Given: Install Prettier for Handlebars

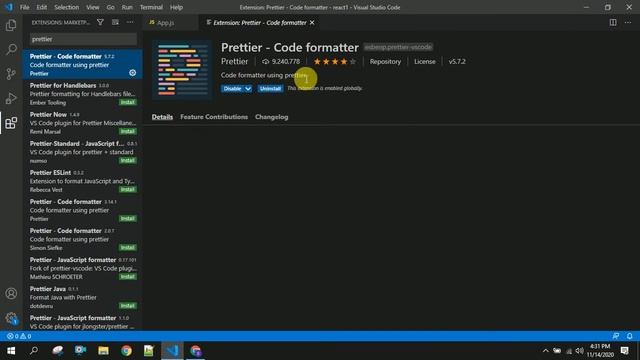Looking at the screenshot, I should (x=128, y=102).
